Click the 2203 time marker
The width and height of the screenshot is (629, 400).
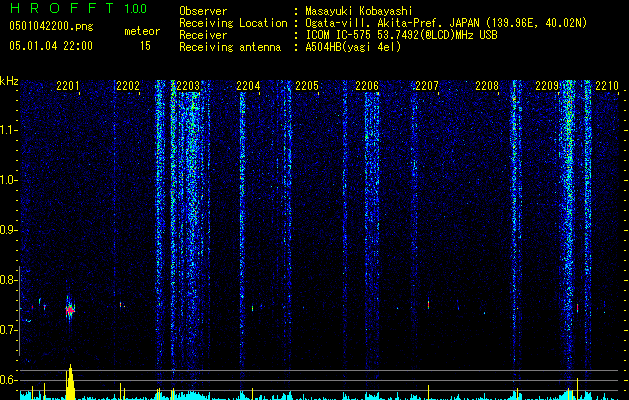pos(188,85)
